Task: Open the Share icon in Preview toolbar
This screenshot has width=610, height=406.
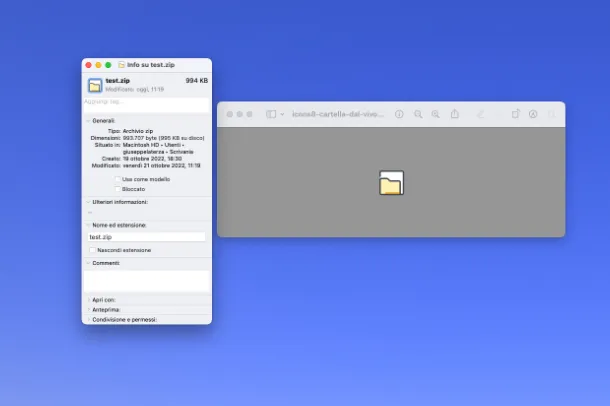Action: pos(455,114)
